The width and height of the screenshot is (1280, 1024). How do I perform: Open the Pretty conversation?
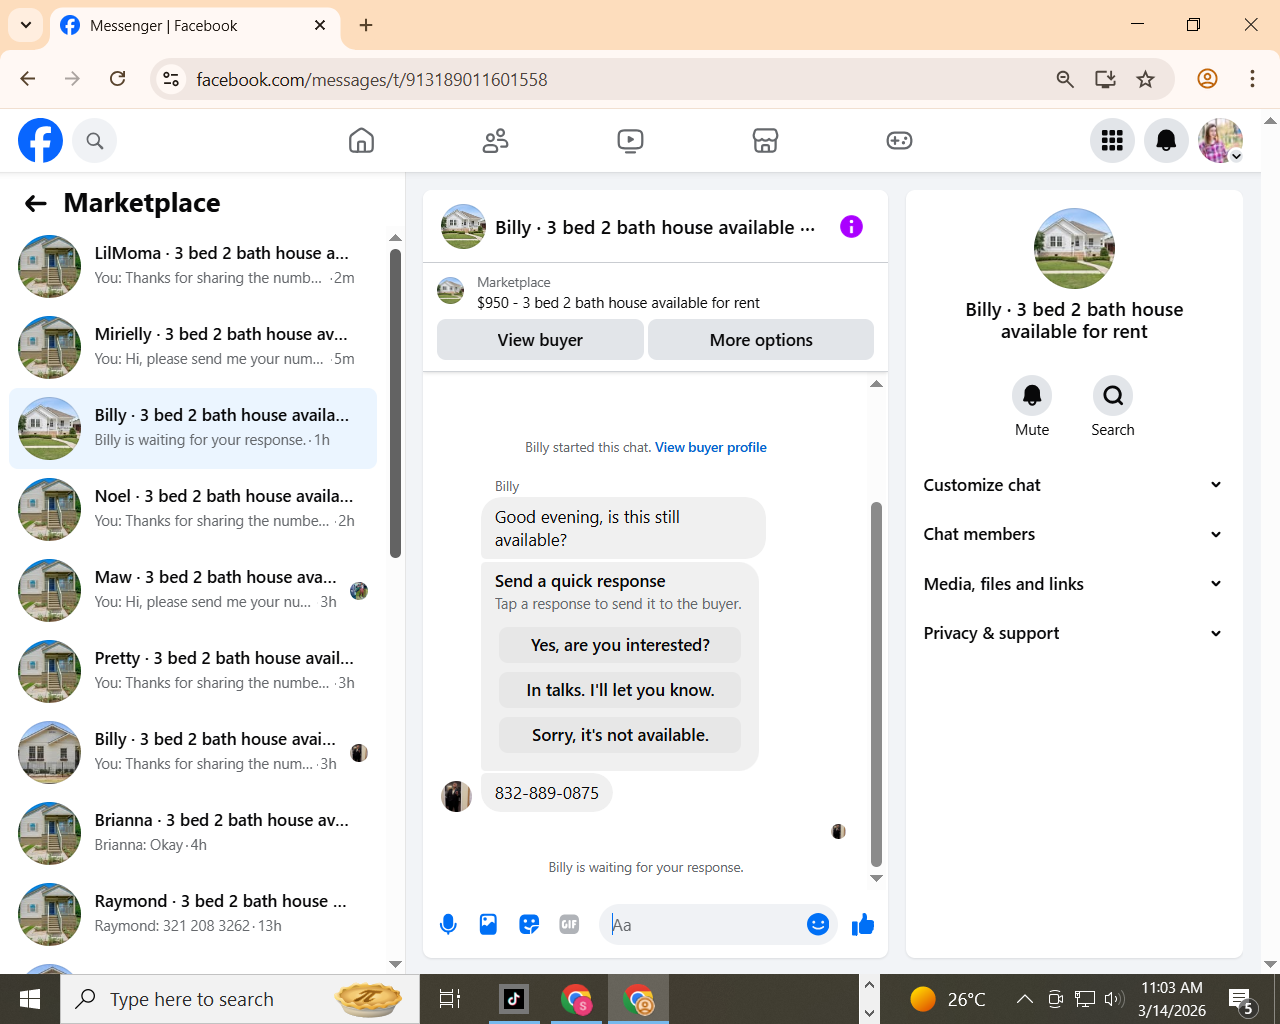coord(193,671)
